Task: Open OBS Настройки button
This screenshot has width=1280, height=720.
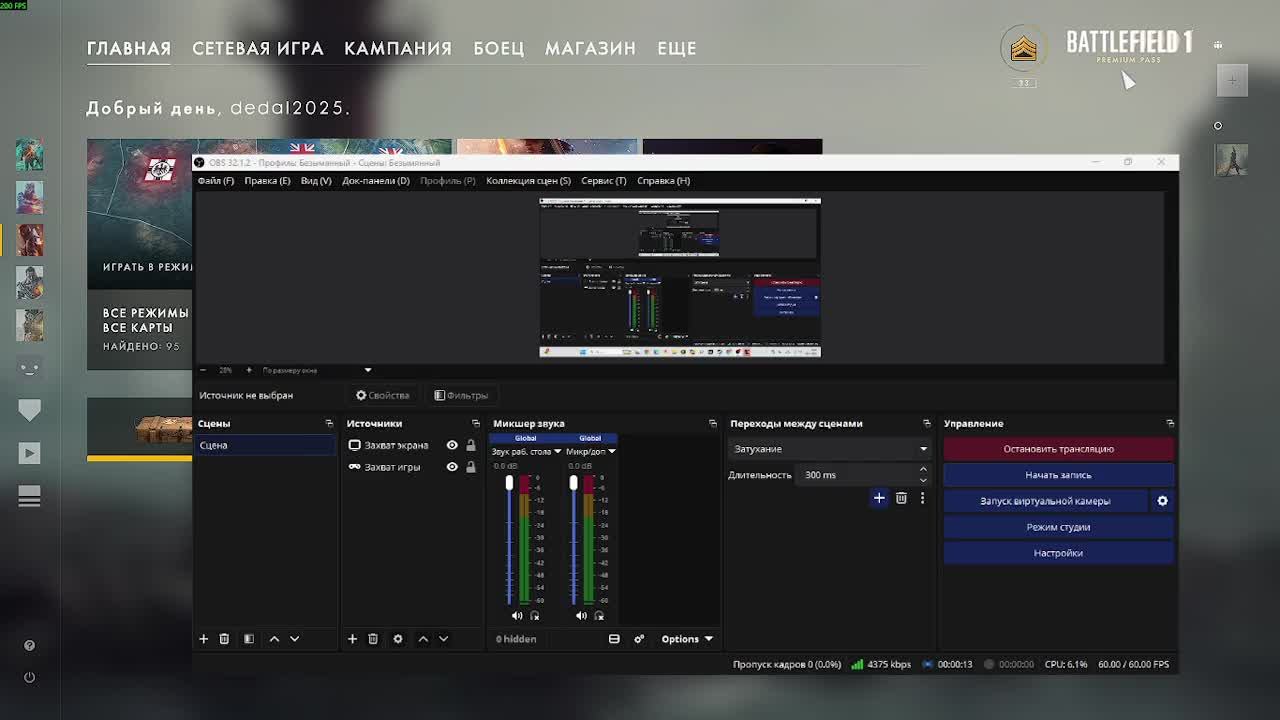Action: [1058, 553]
